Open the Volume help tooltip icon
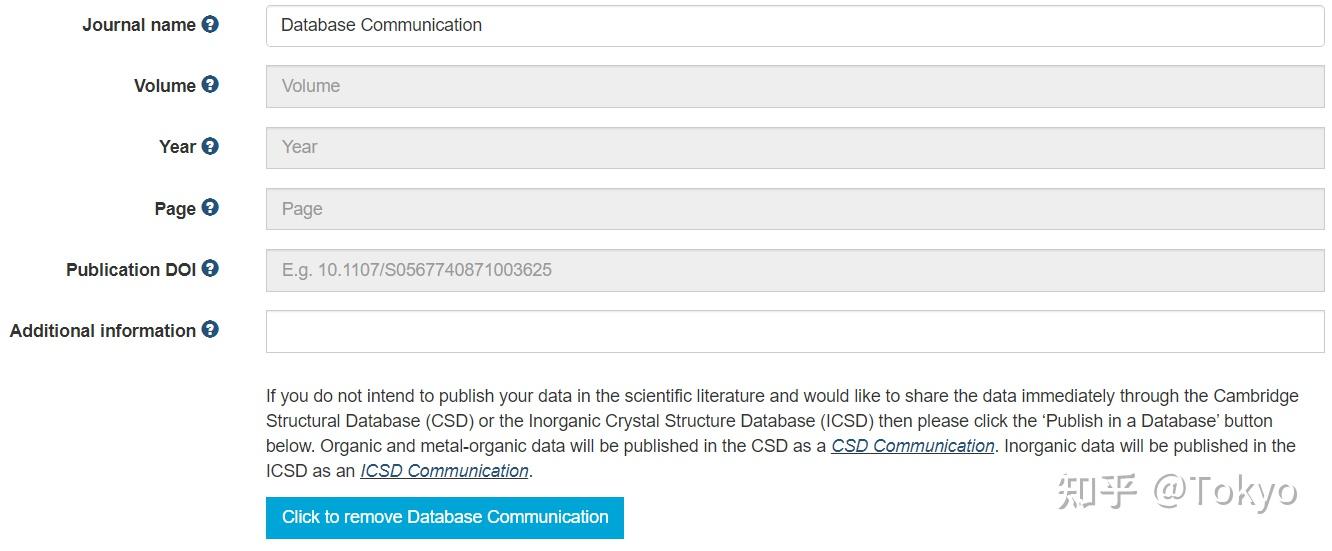The width and height of the screenshot is (1332, 551). tap(210, 85)
